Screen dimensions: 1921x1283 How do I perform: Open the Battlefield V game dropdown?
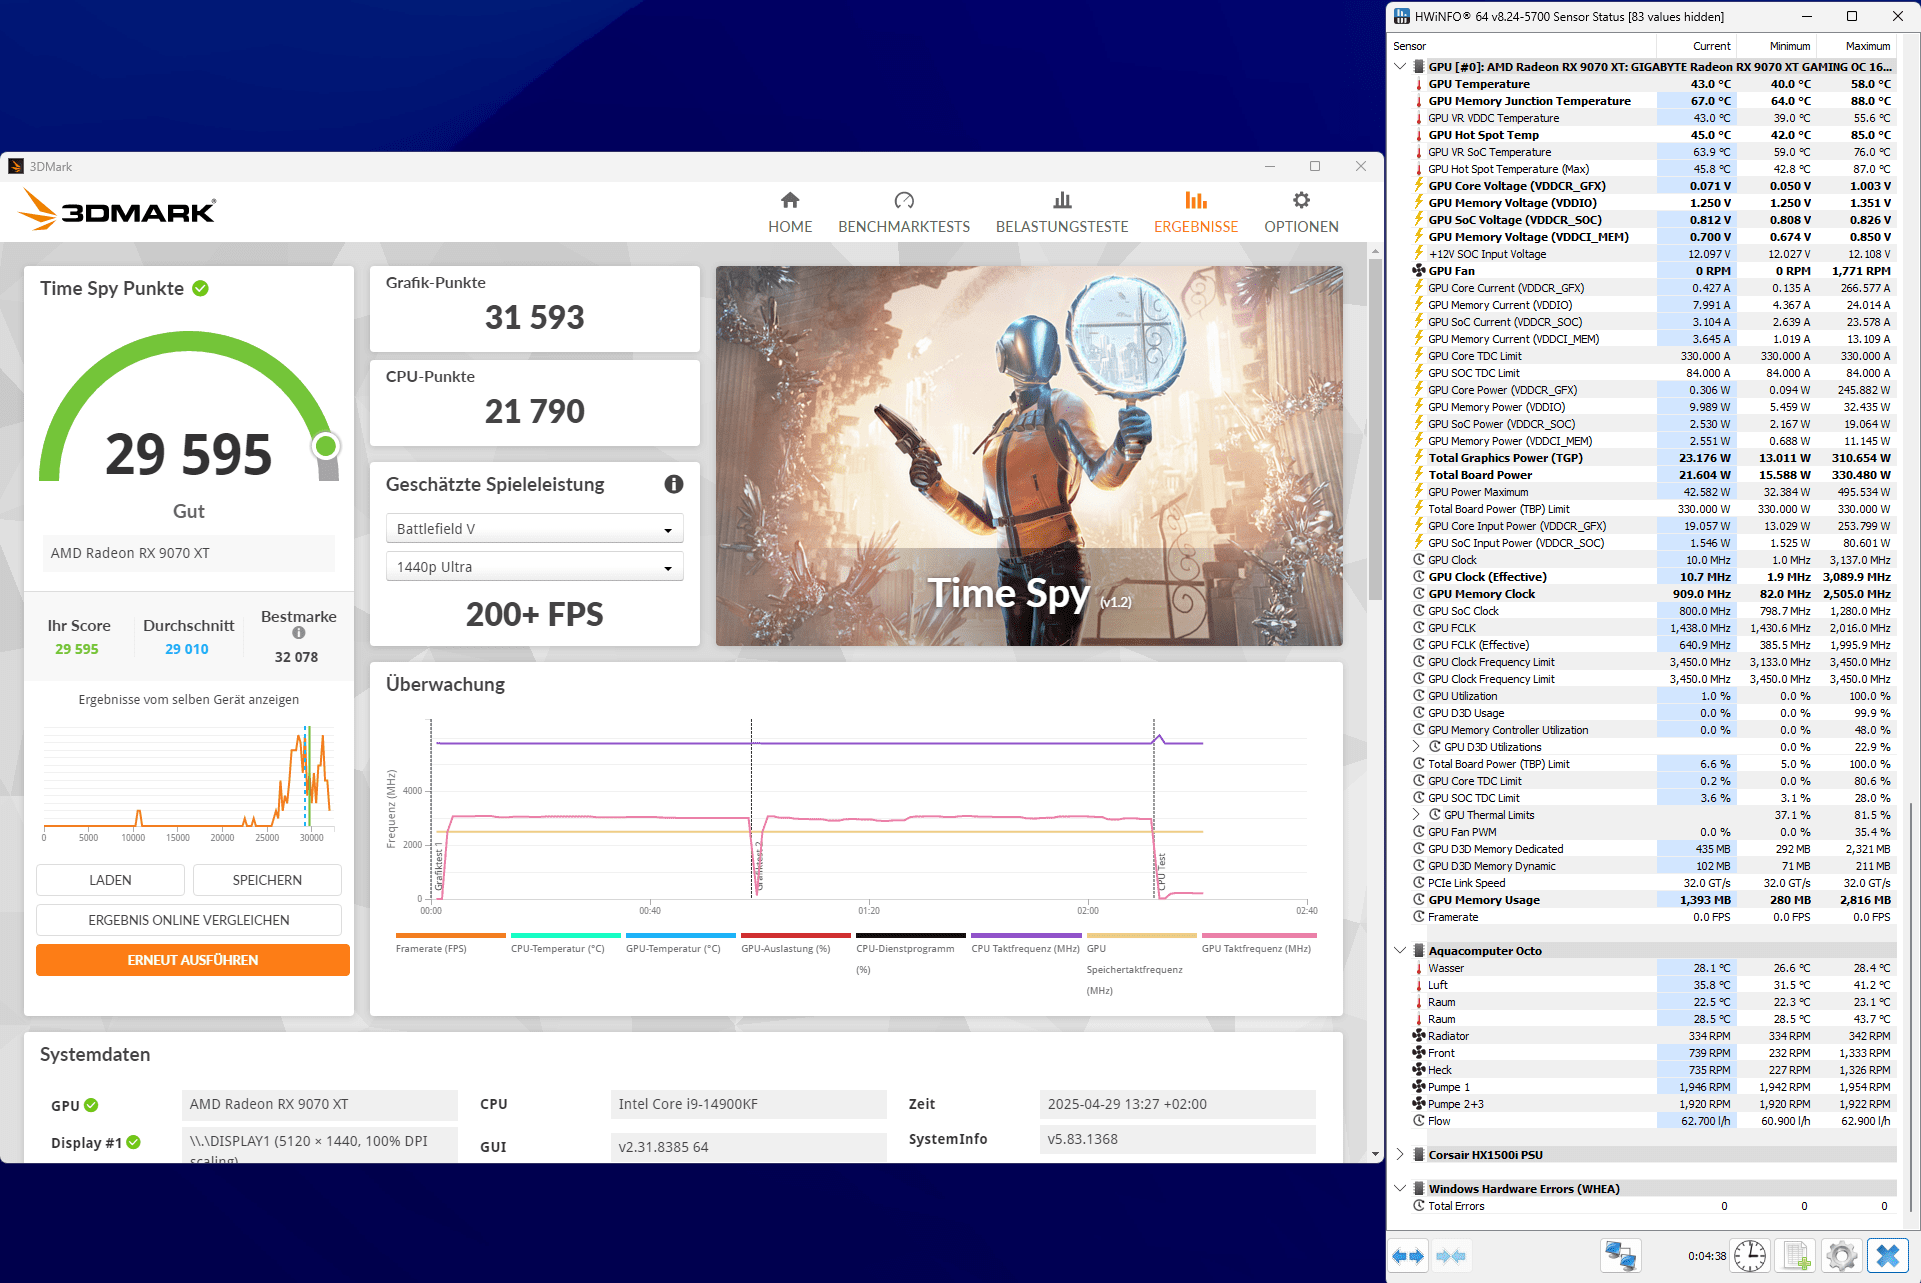click(534, 529)
